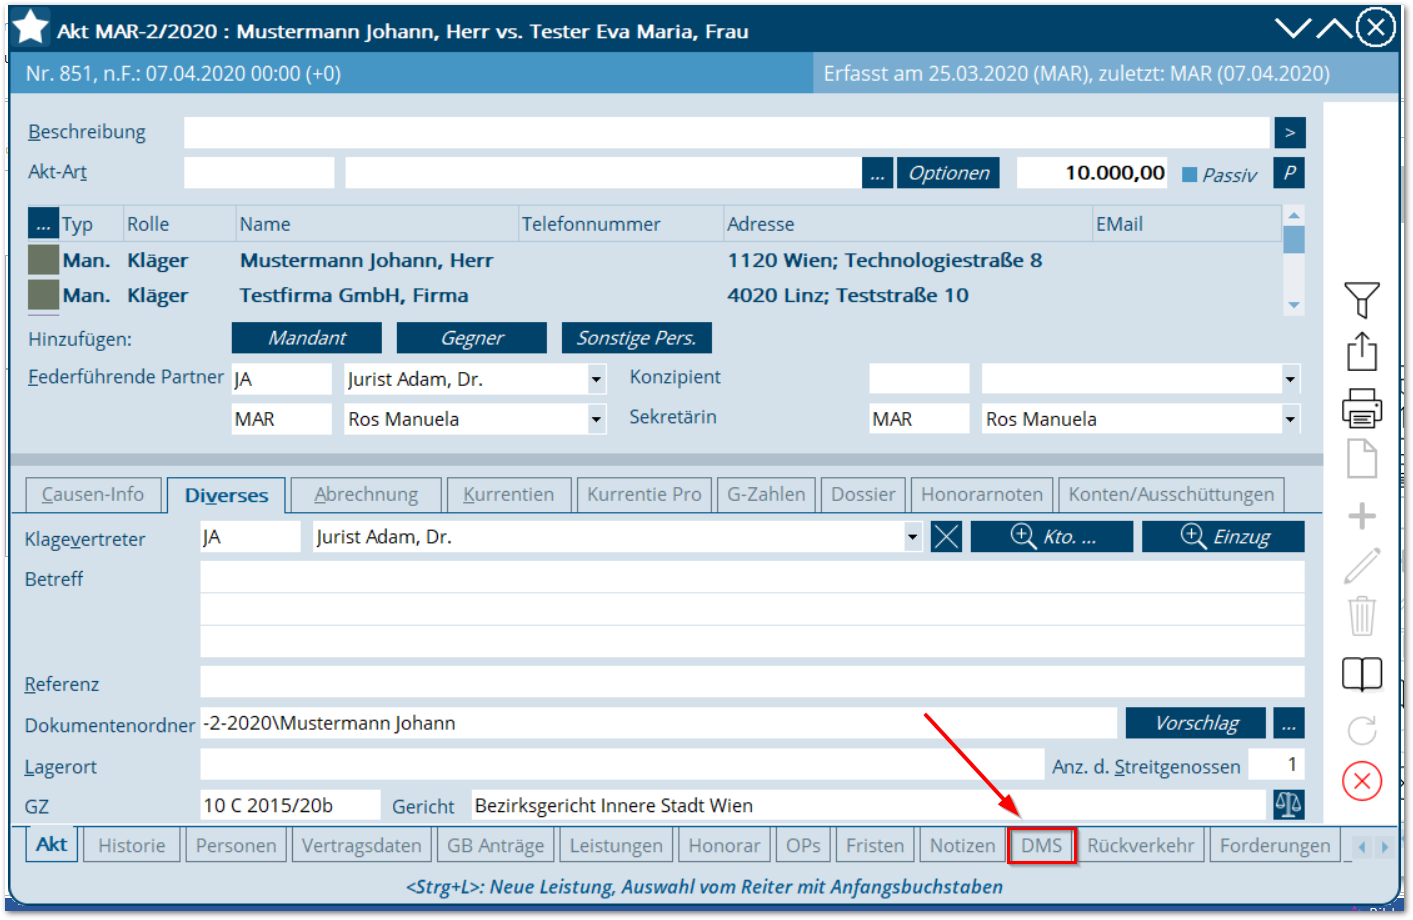Open the '...' browse button next to Akt-Art
Image resolution: width=1413 pixels, height=920 pixels.
(877, 172)
